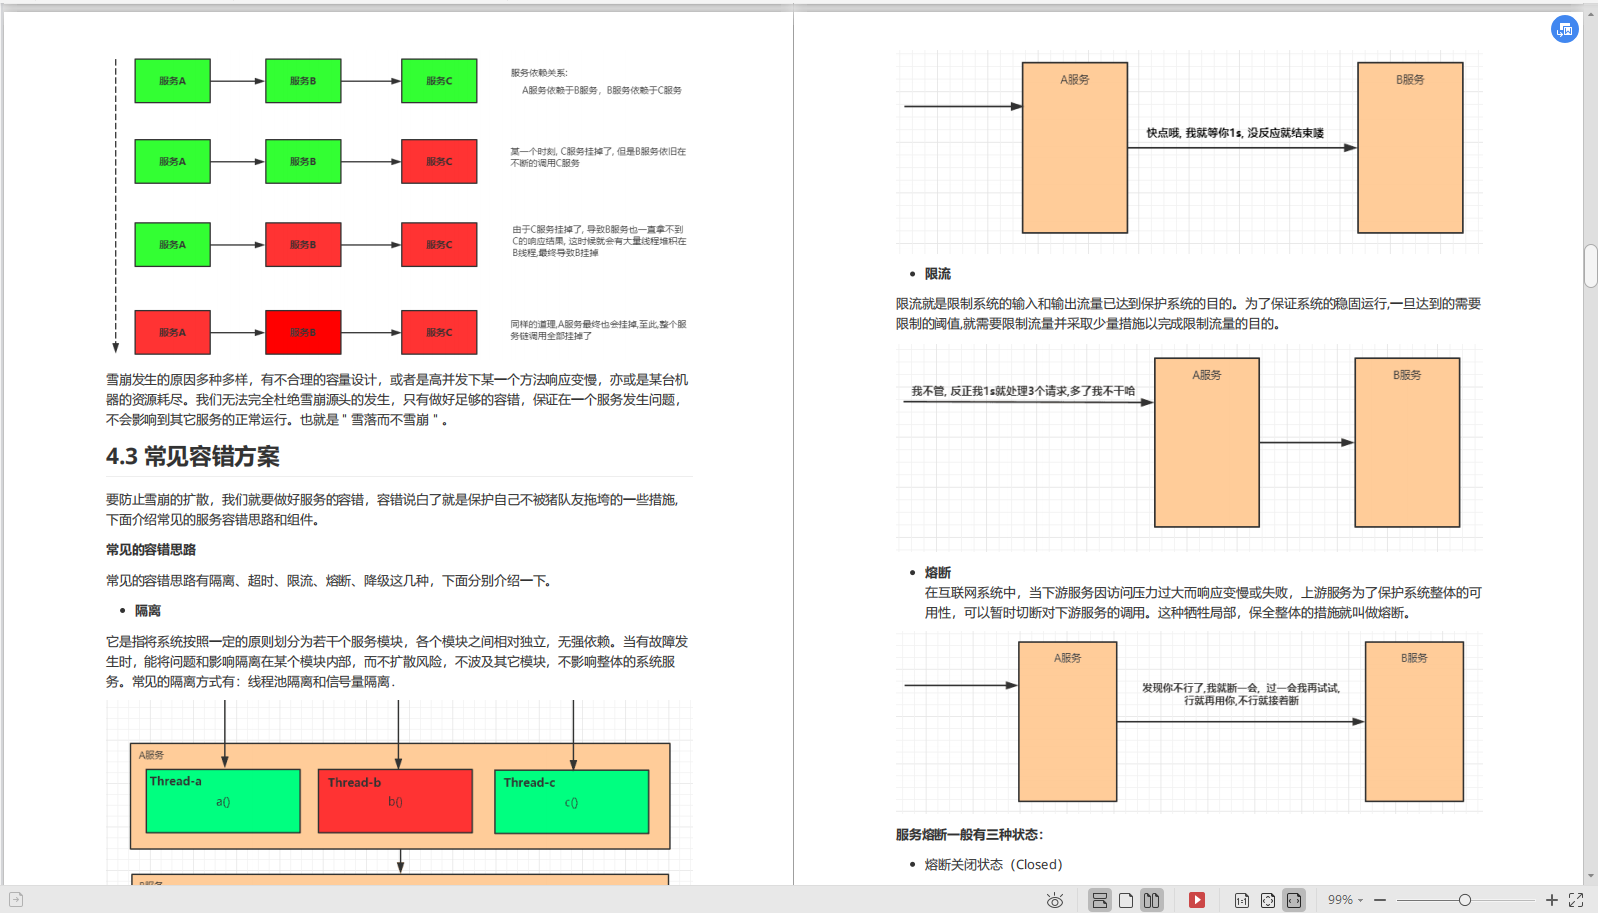The height and width of the screenshot is (913, 1598).
Task: Click the 熔断 bullet item
Action: tap(938, 573)
